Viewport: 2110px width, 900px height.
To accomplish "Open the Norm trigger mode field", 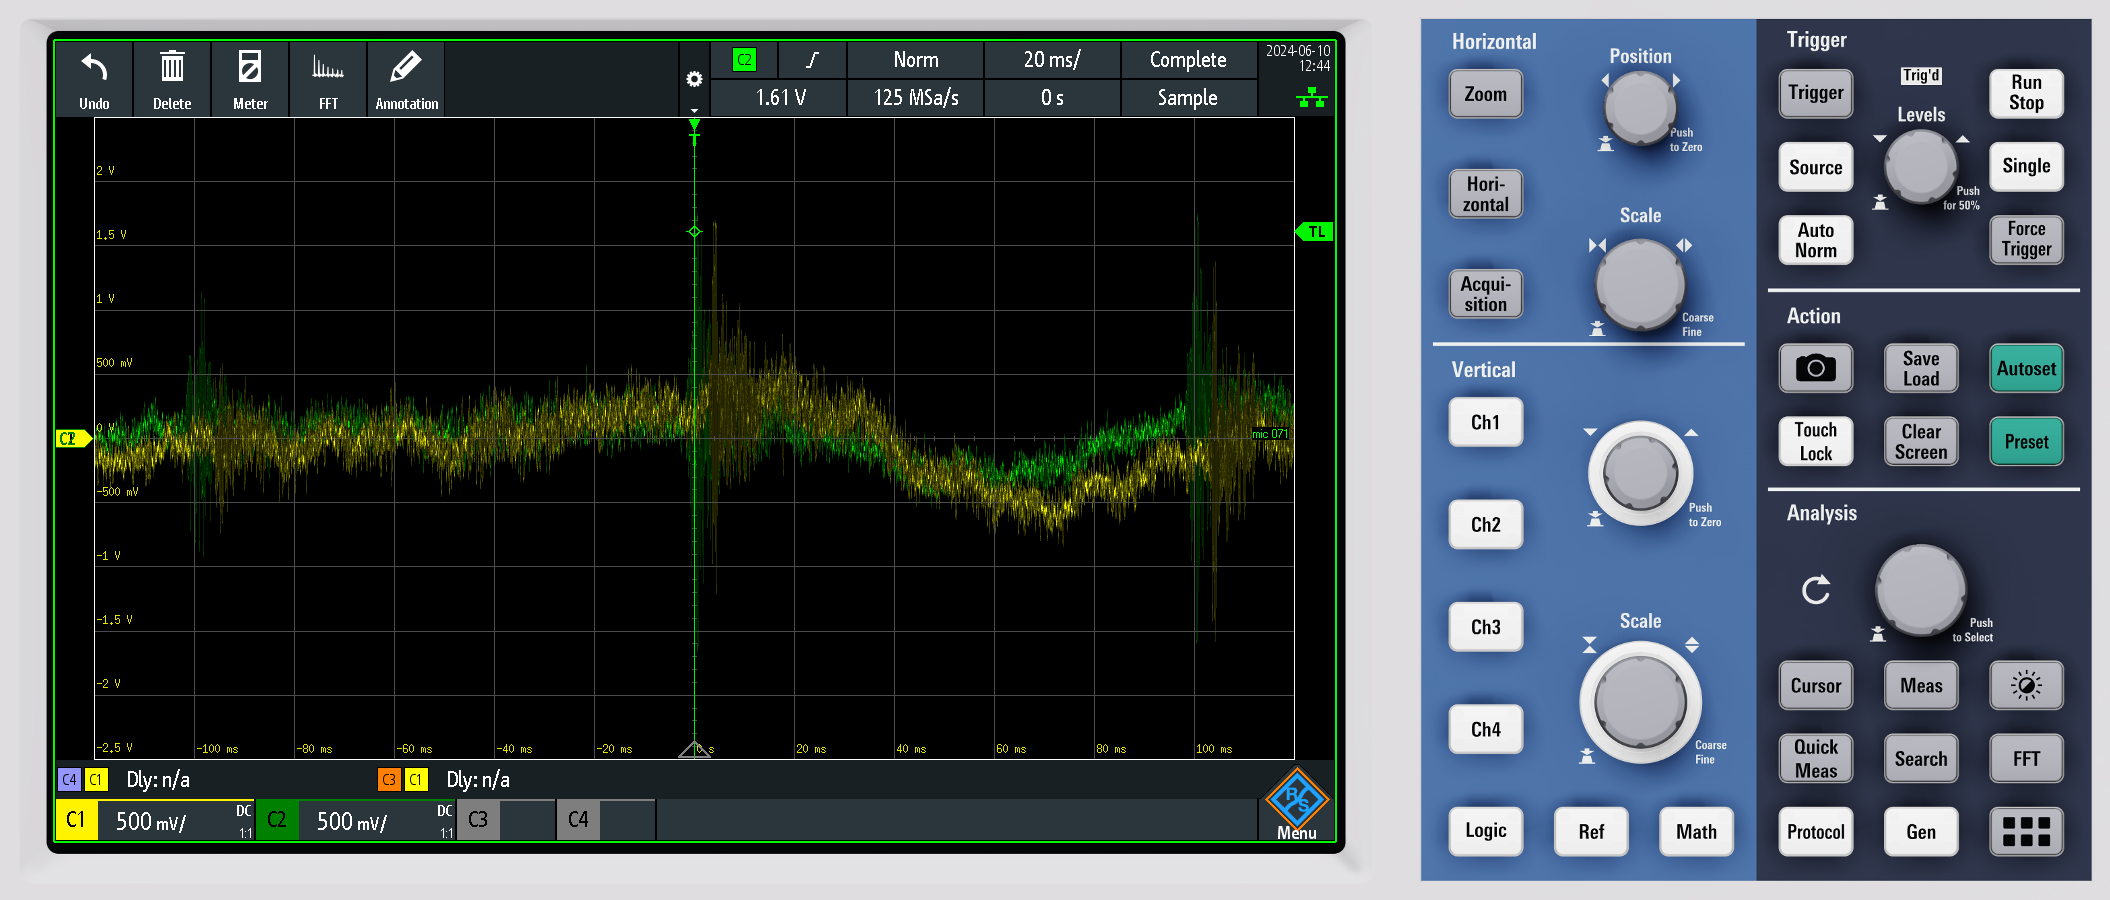I will click(x=915, y=60).
